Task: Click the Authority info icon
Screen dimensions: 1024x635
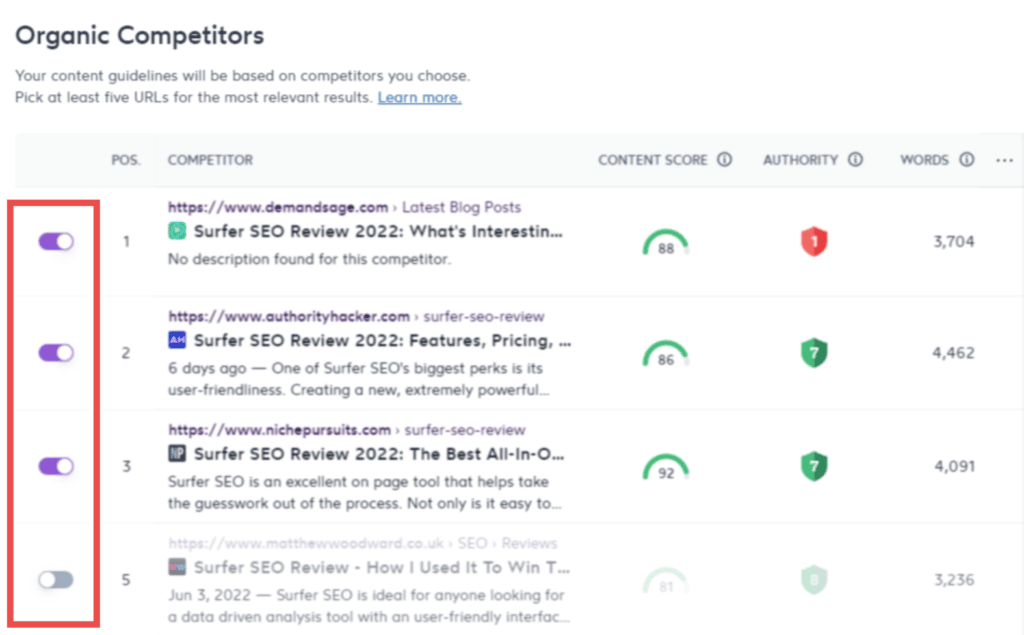Action: pyautogui.click(x=855, y=159)
